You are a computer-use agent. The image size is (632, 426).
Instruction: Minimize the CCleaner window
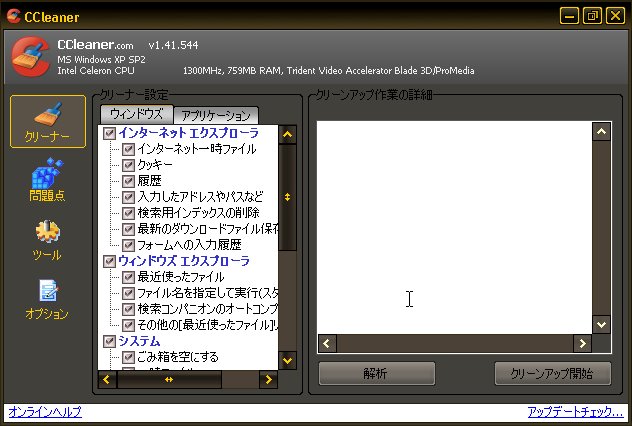coord(569,16)
